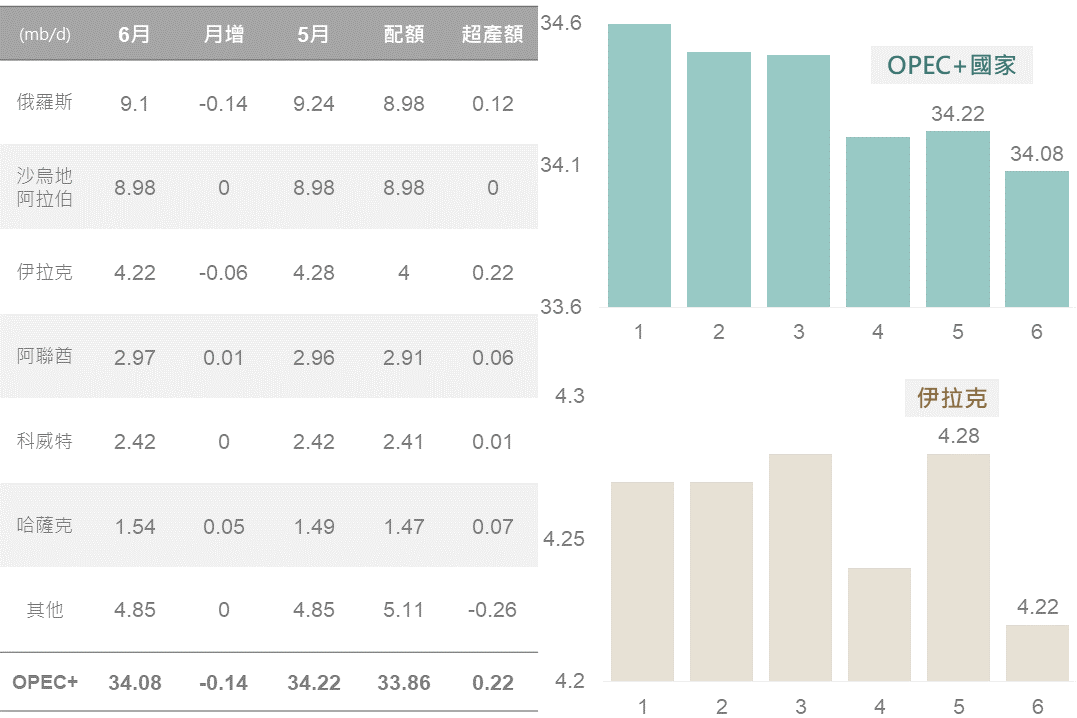Screen dimensions: 1077x718
Task: Click the OPEC+ total row label
Action: 45,683
